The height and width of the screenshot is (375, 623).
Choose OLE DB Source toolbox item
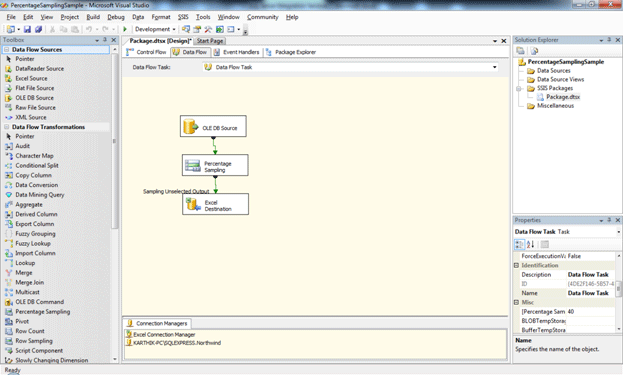point(34,98)
